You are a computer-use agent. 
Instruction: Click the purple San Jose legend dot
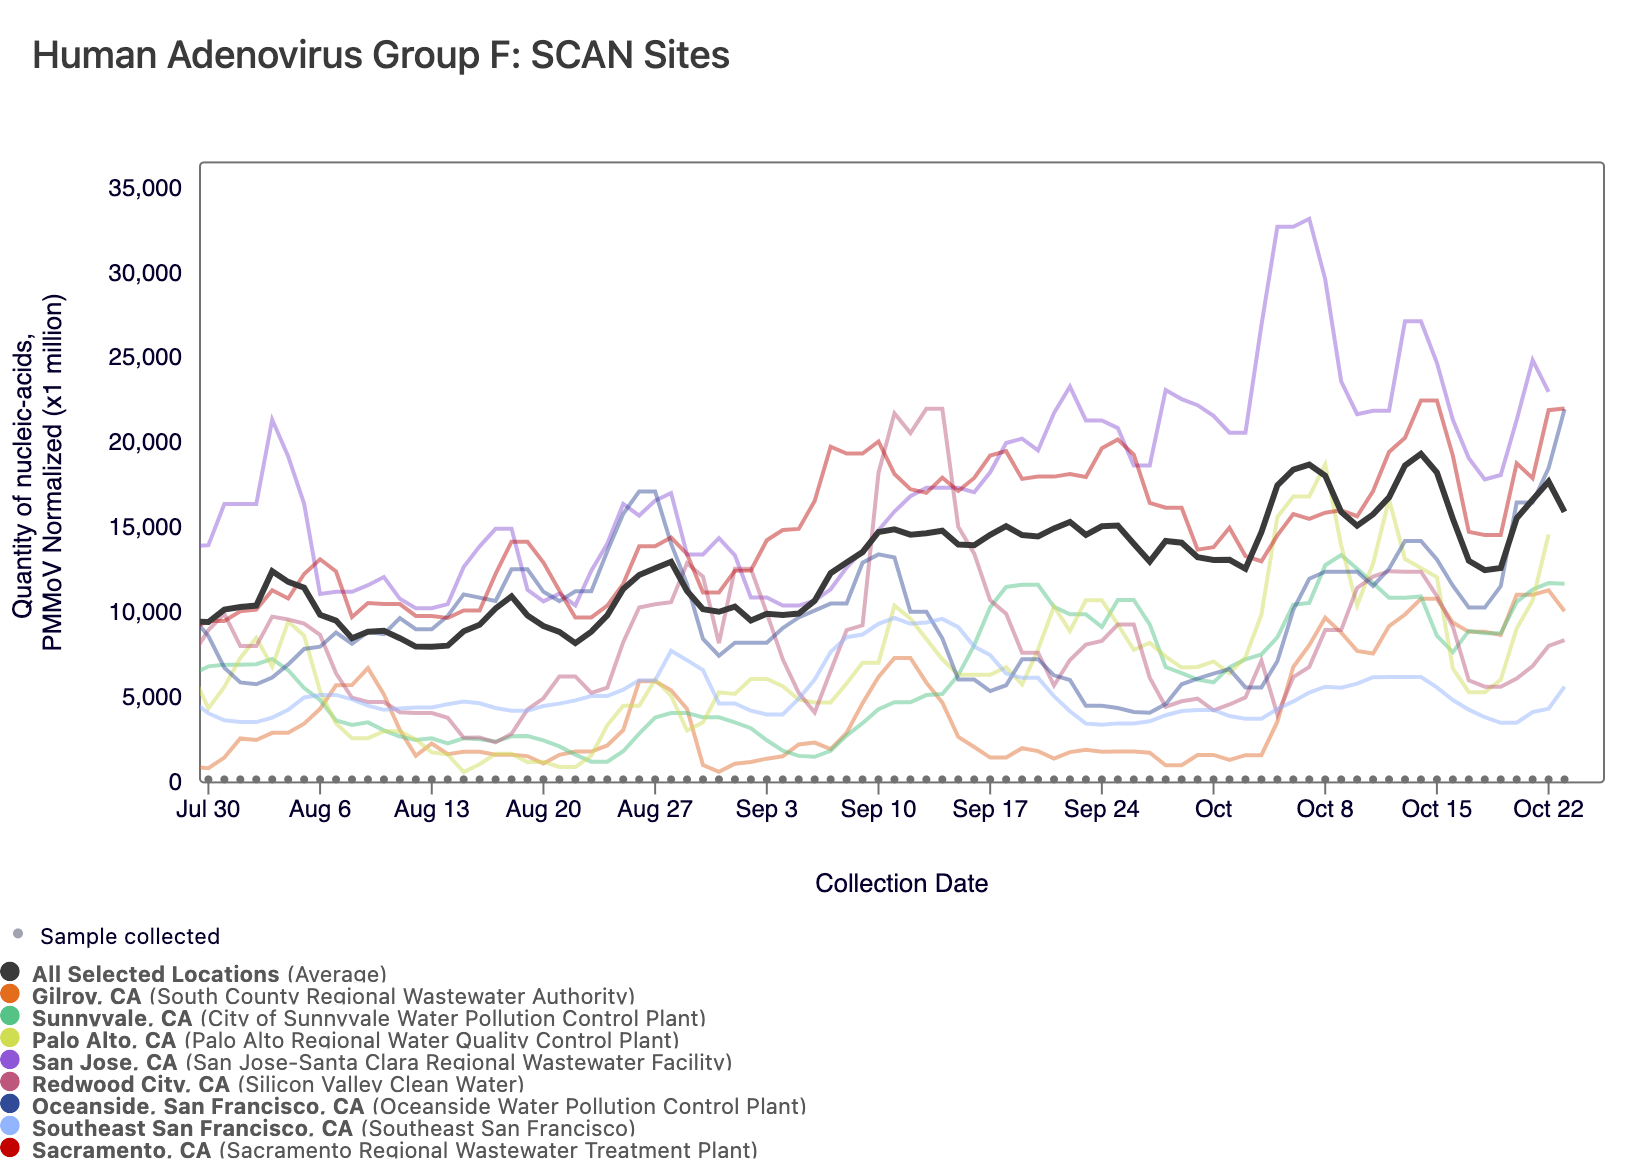pos(11,1061)
